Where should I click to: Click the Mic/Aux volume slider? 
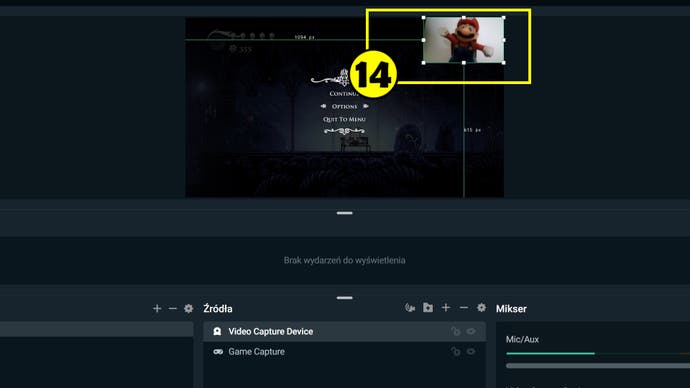(x=598, y=366)
